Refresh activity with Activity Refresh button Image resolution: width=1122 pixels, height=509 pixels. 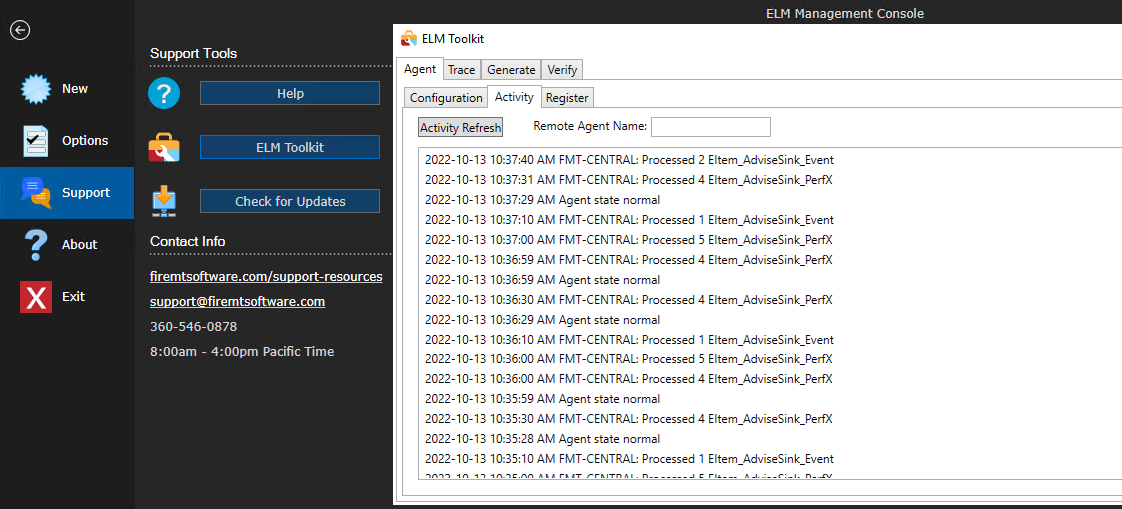coord(461,127)
